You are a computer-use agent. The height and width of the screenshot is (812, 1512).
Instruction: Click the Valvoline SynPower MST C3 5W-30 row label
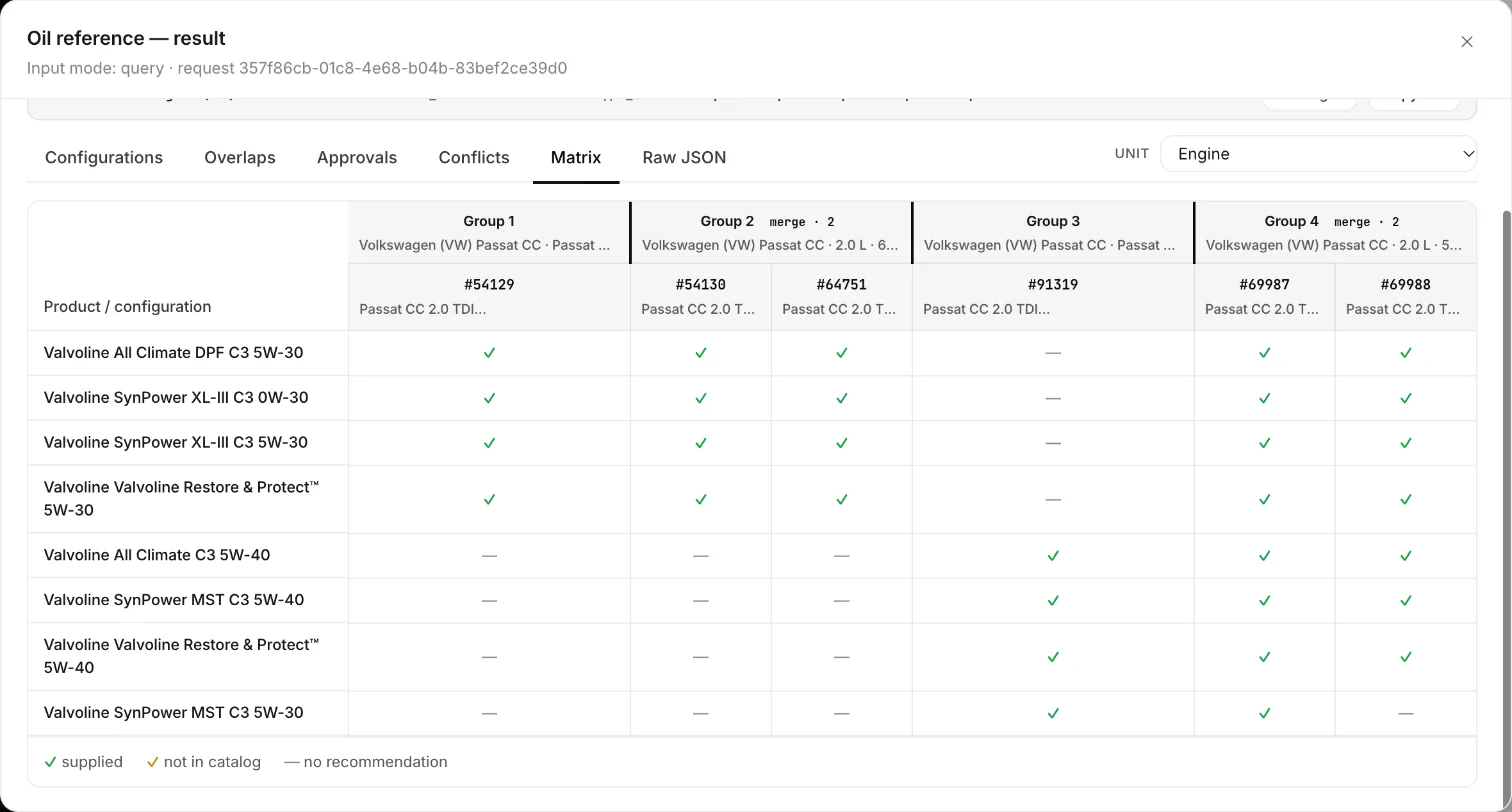tap(174, 713)
